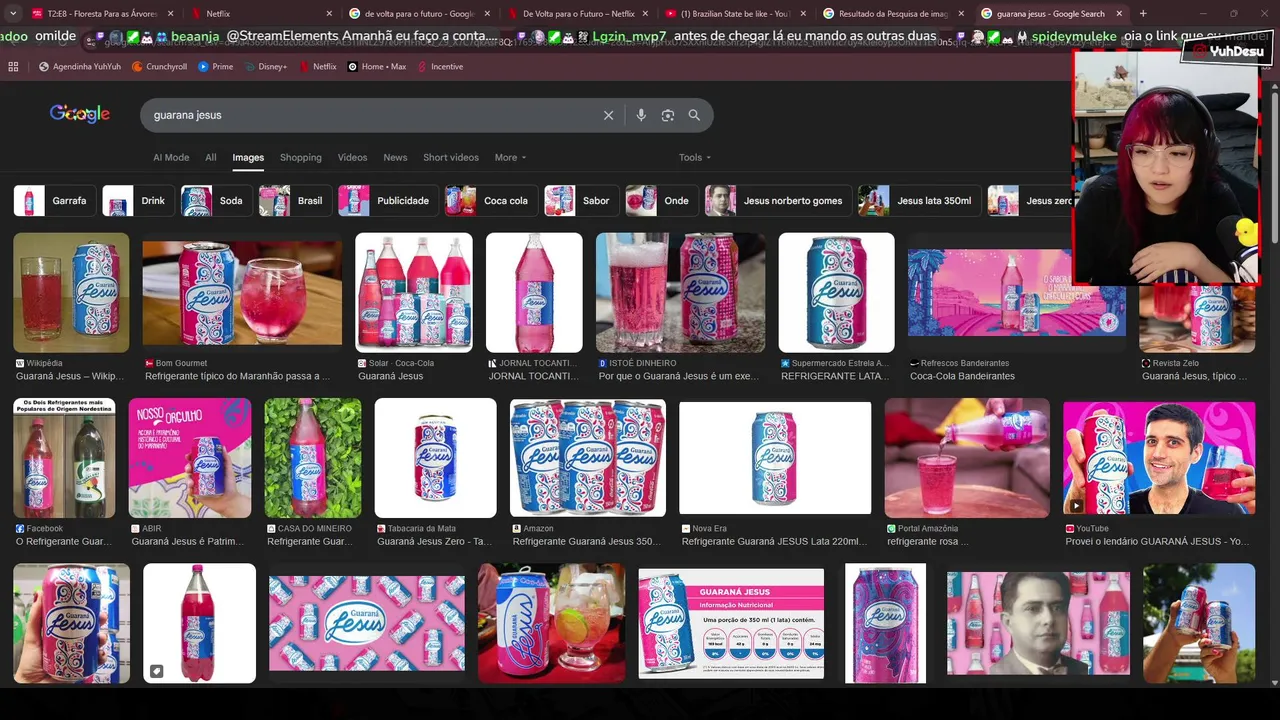Image resolution: width=1280 pixels, height=720 pixels.
Task: Open the apps grid in bookmarks bar
Action: point(13,67)
